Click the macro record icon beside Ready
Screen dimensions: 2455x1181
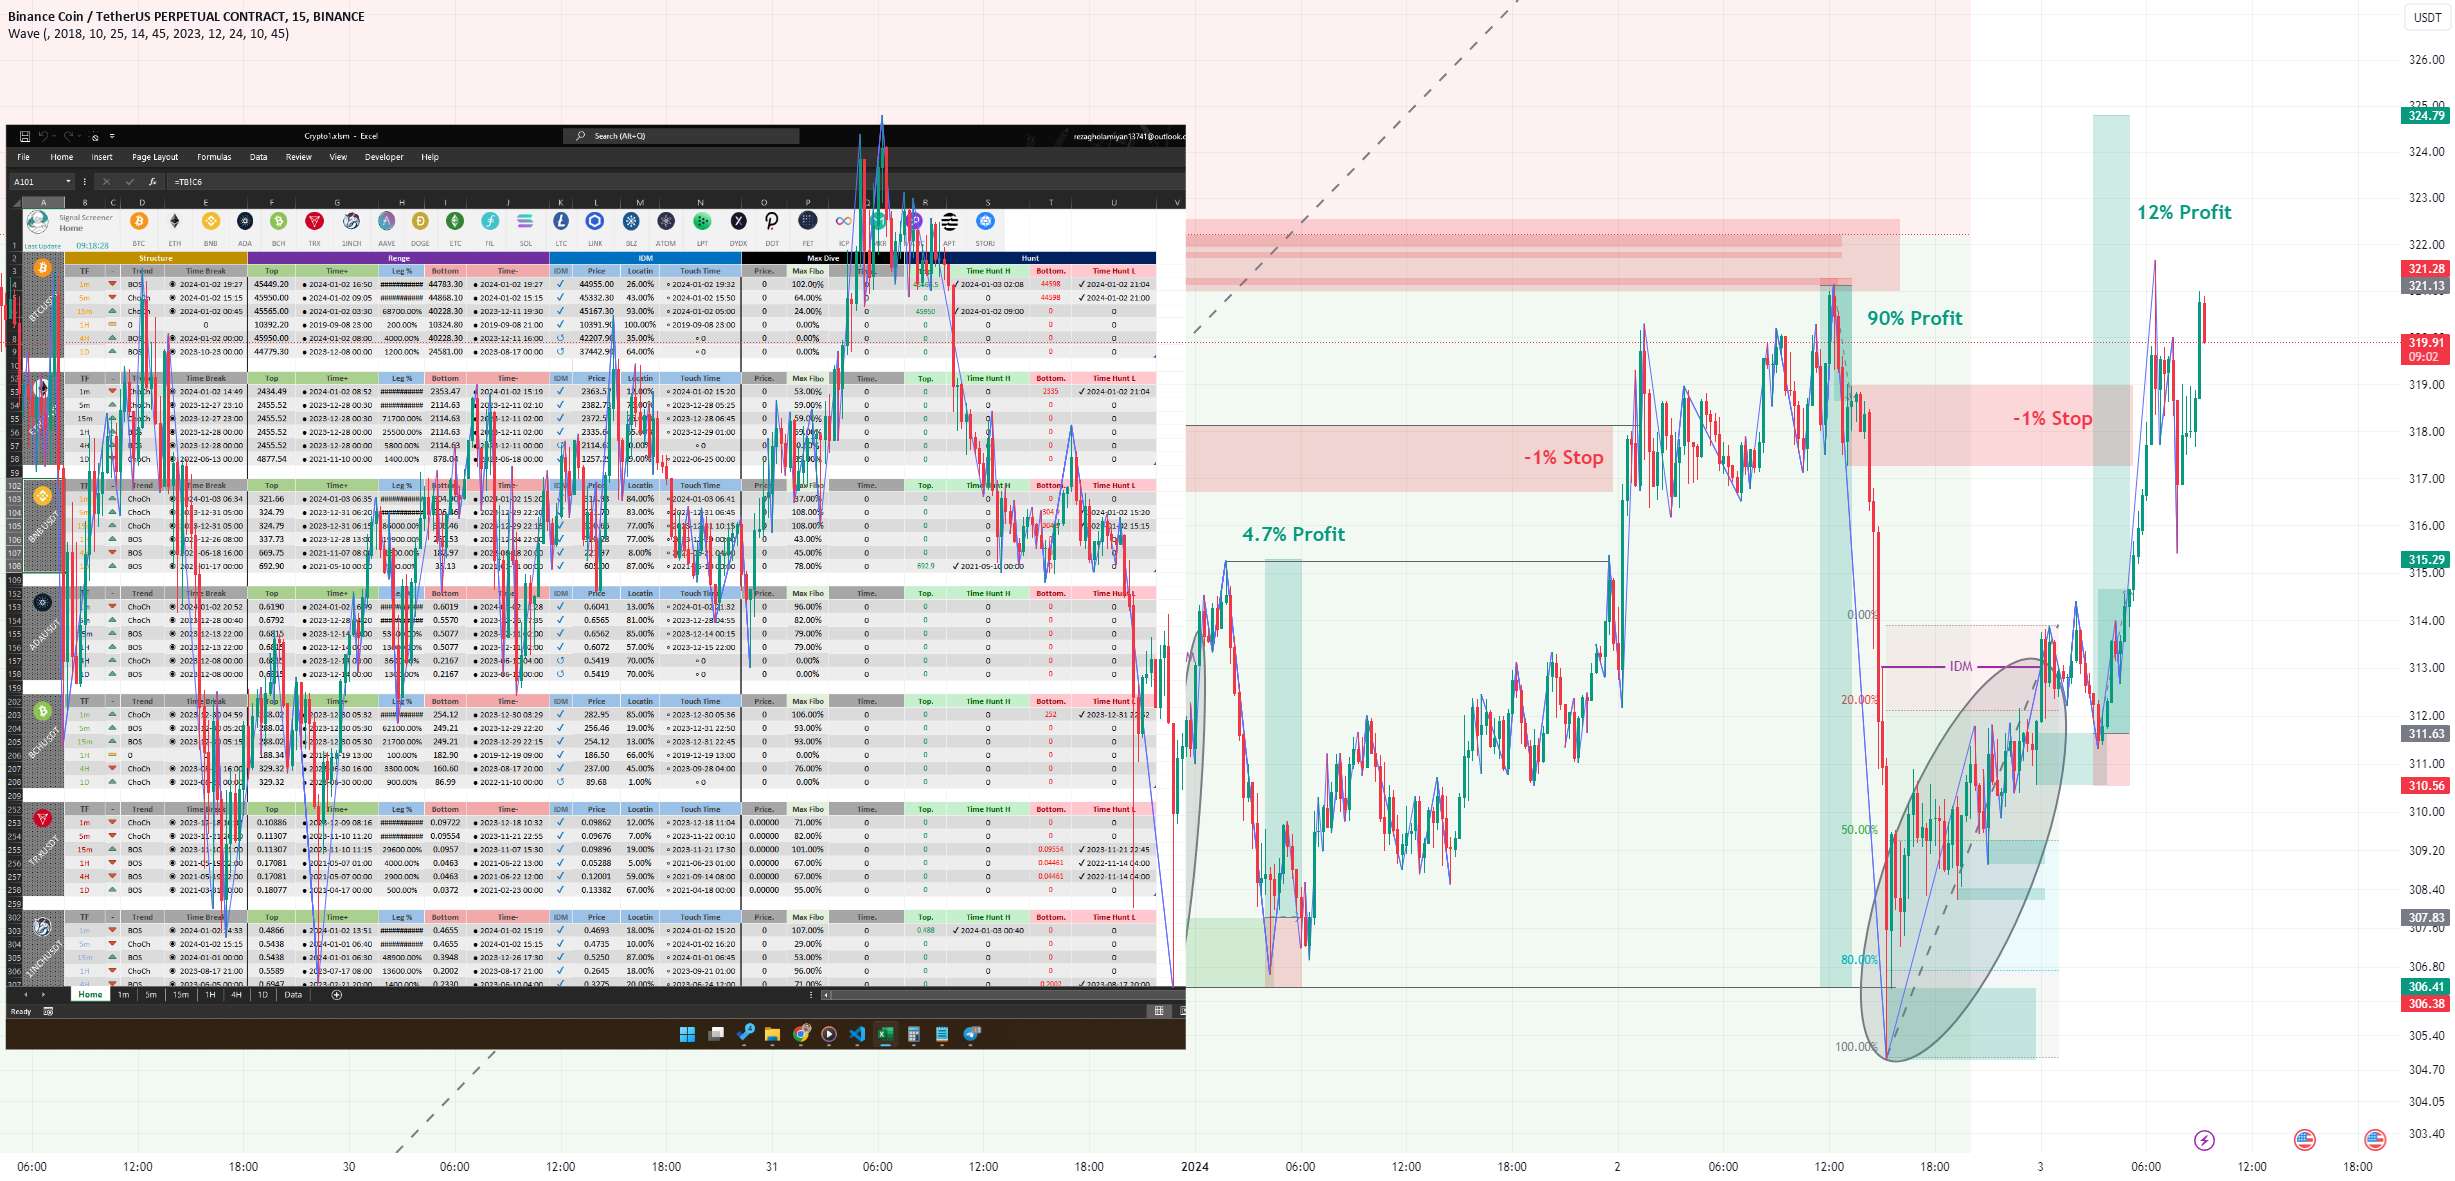coord(48,1012)
